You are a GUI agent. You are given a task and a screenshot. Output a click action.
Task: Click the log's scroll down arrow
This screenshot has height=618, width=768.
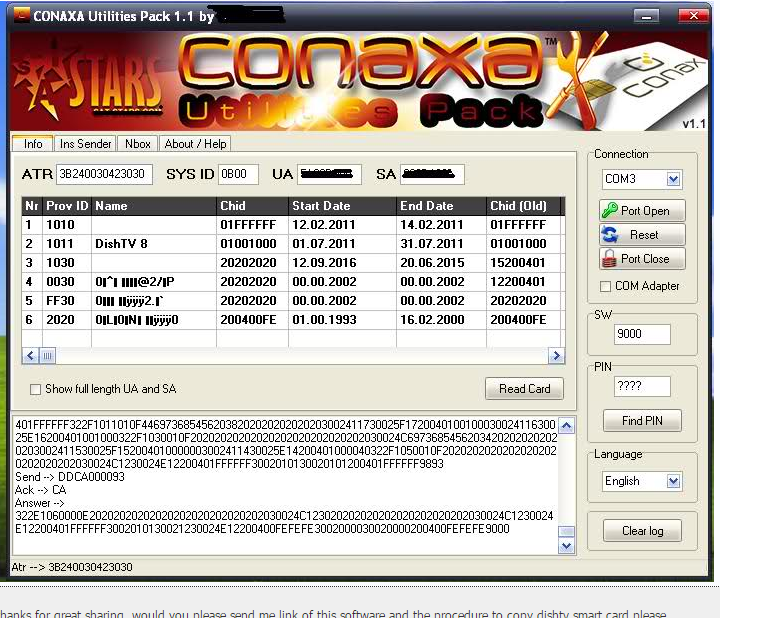coord(567,546)
